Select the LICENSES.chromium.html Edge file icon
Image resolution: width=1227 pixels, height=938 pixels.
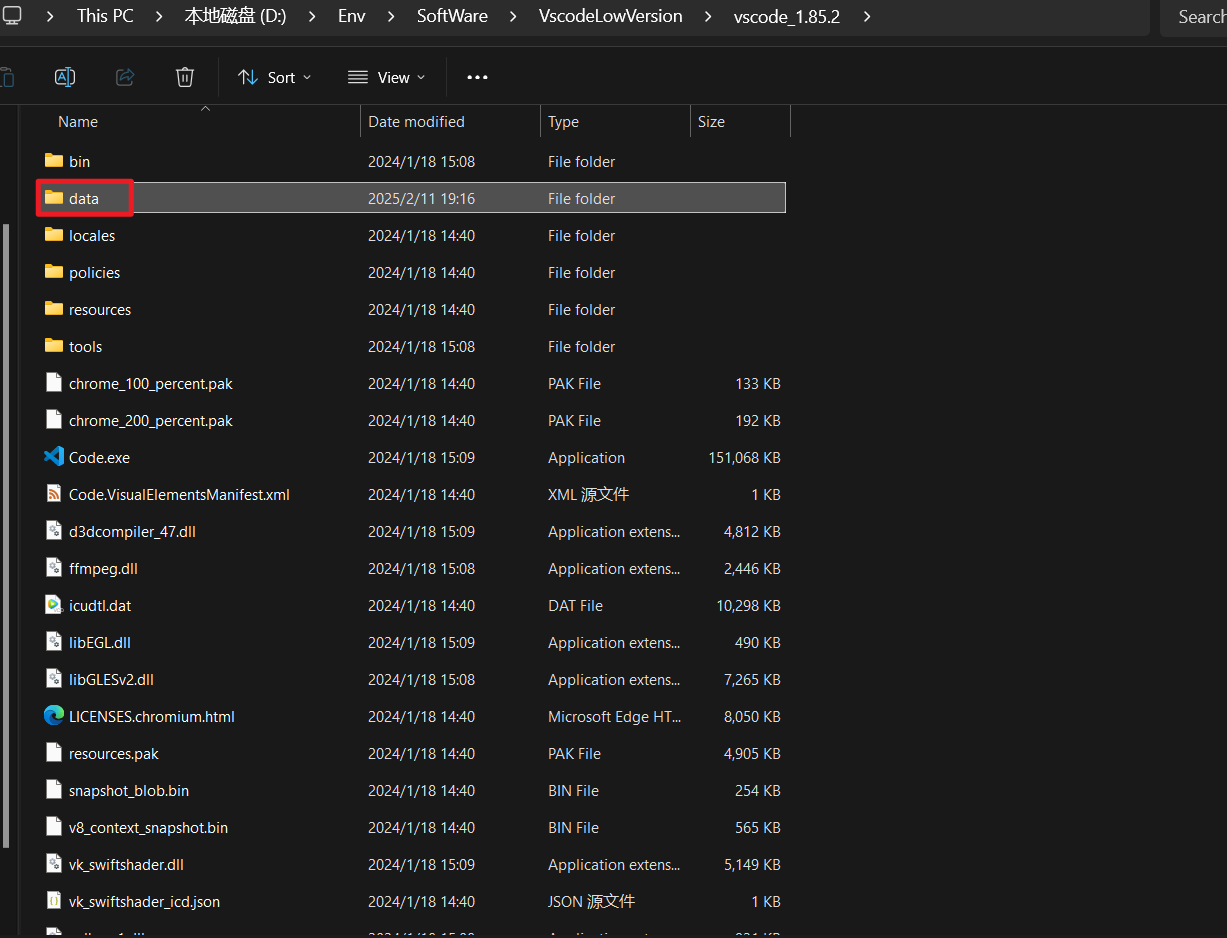(54, 716)
